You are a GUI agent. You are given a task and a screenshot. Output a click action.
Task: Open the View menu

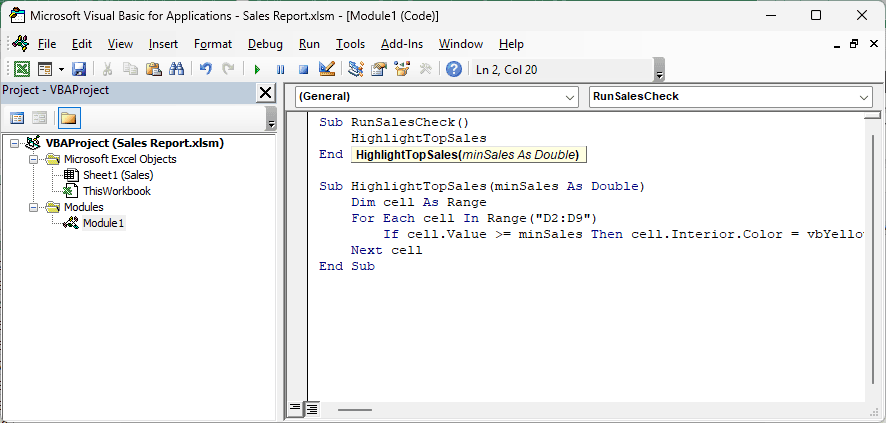pyautogui.click(x=120, y=44)
